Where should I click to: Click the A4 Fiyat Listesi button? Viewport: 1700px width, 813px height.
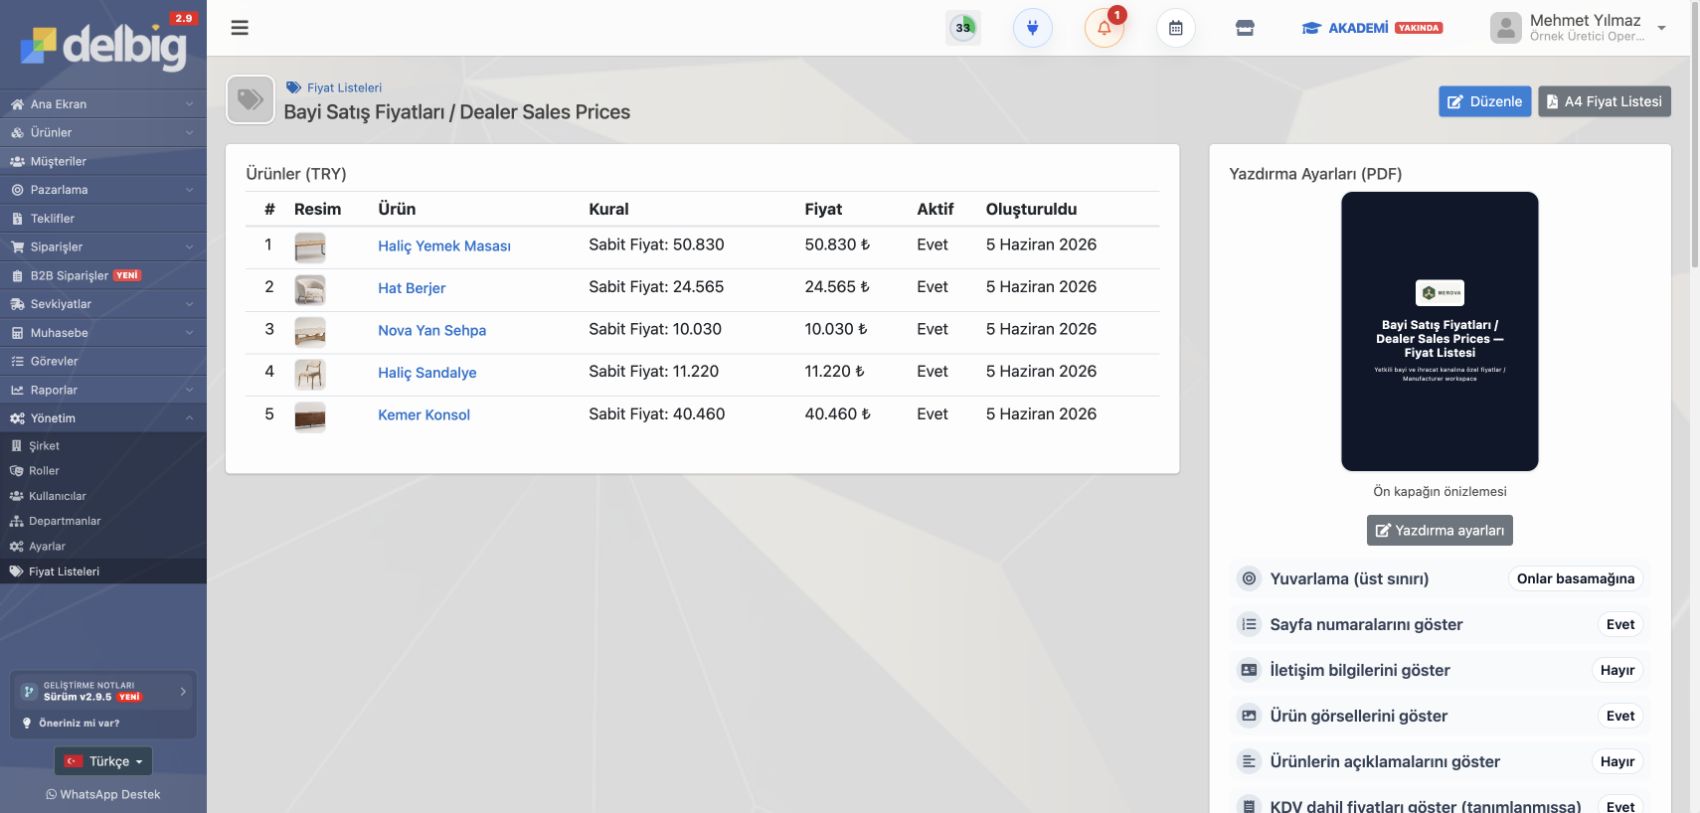(1604, 101)
